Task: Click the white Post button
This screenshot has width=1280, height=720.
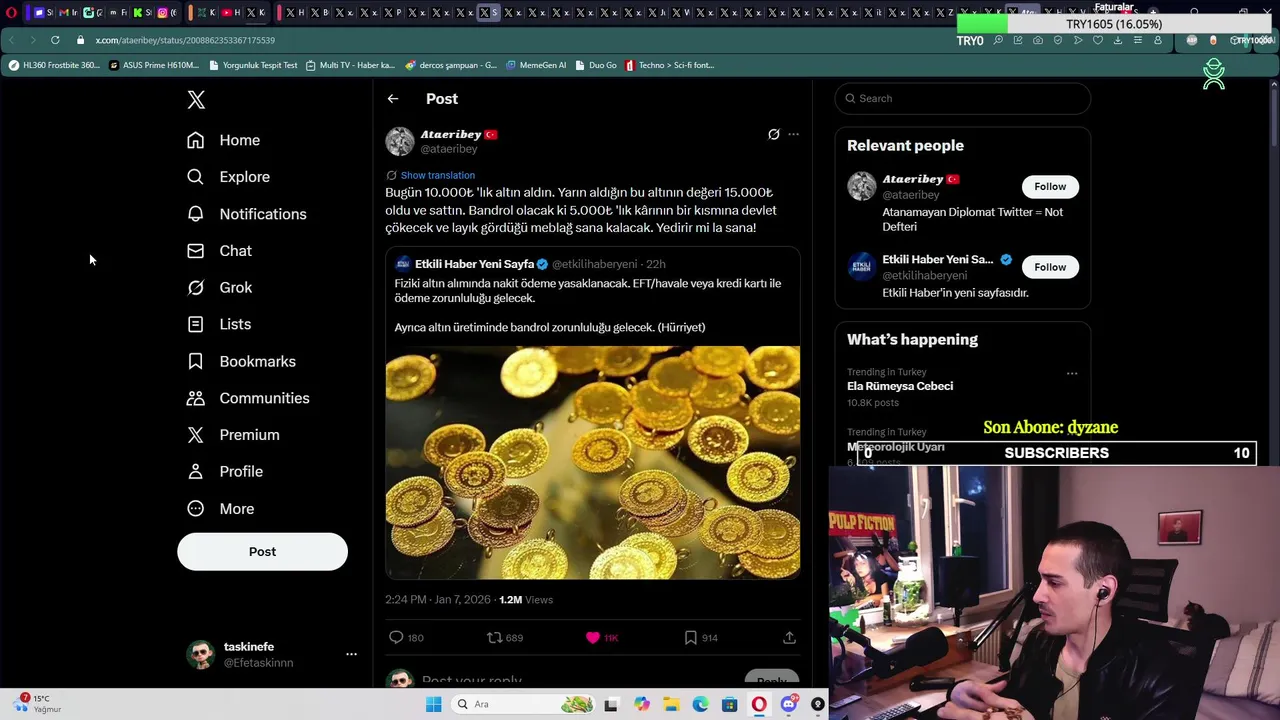Action: (262, 551)
